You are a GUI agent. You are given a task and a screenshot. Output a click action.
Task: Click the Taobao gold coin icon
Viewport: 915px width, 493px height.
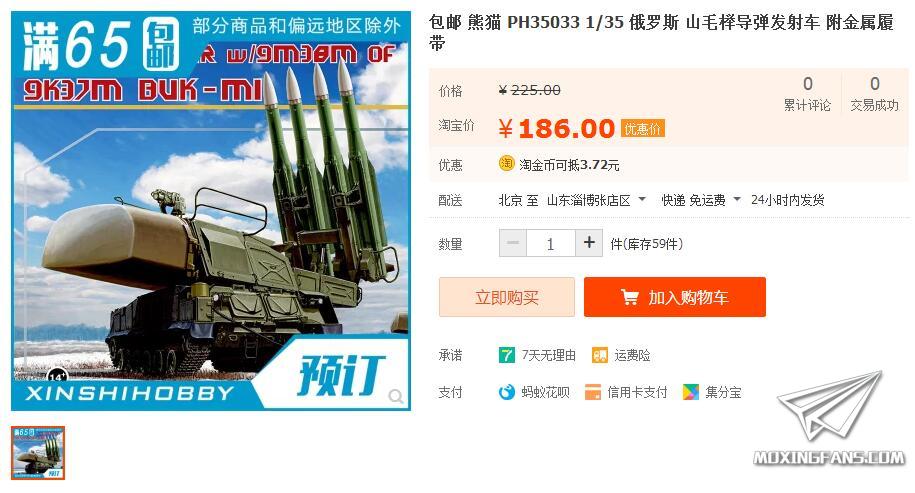[507, 164]
